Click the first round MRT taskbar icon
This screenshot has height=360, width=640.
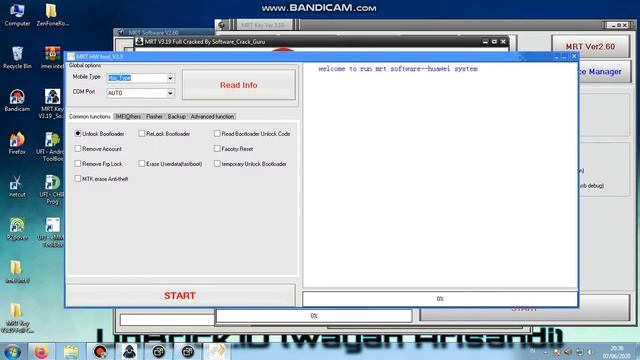coord(158,352)
